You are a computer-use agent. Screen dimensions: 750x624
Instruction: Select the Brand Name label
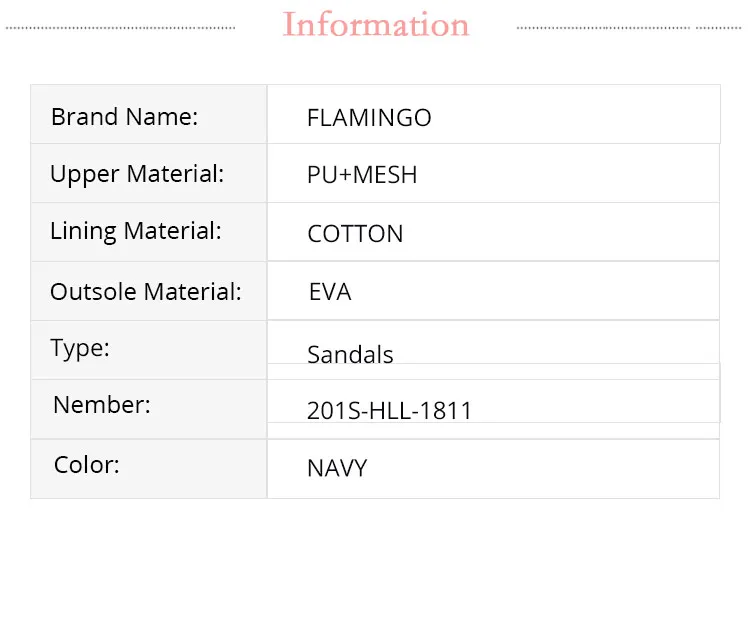pyautogui.click(x=124, y=117)
